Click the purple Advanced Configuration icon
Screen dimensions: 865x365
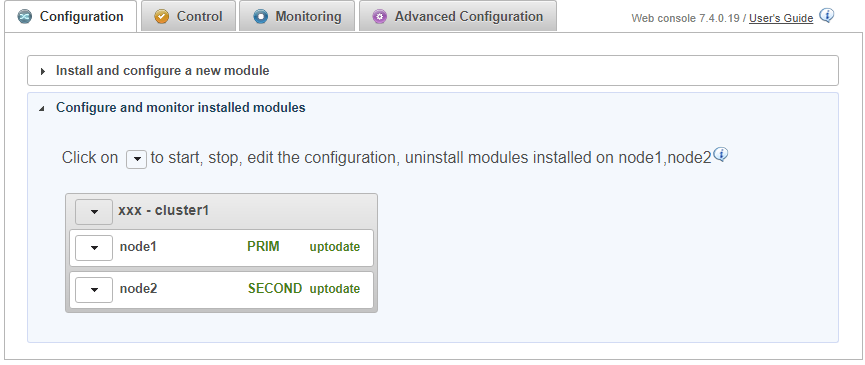(x=380, y=17)
